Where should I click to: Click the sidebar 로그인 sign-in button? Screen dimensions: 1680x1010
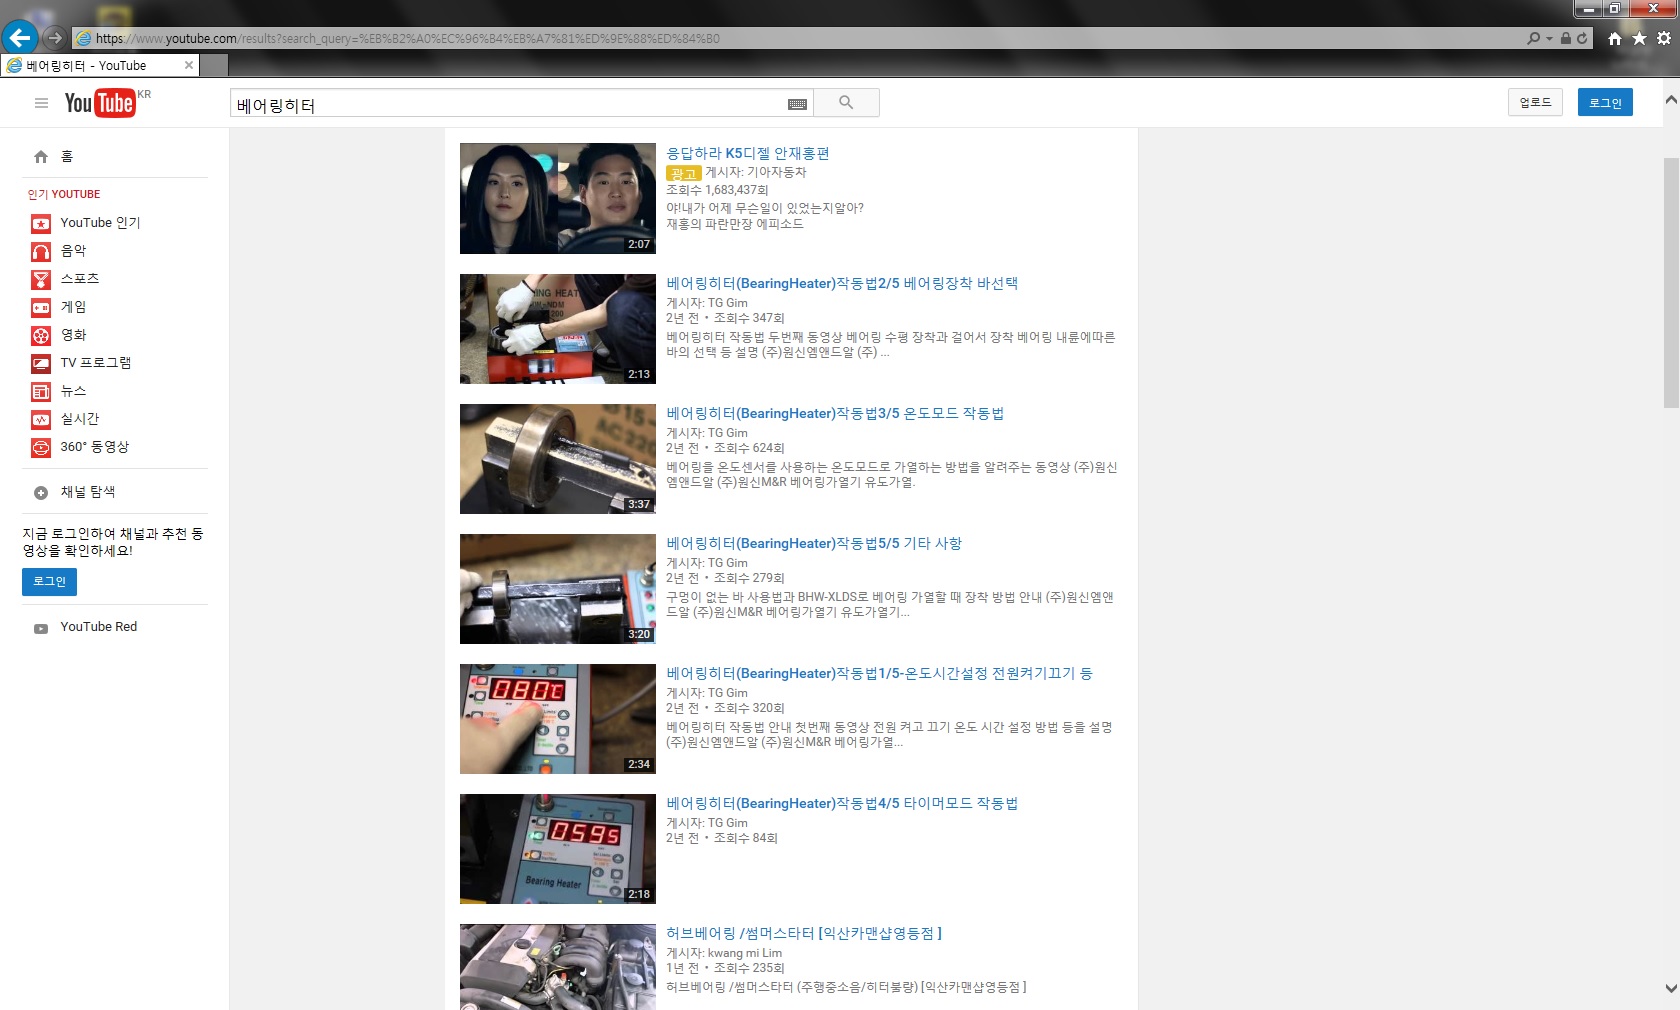[x=49, y=582]
